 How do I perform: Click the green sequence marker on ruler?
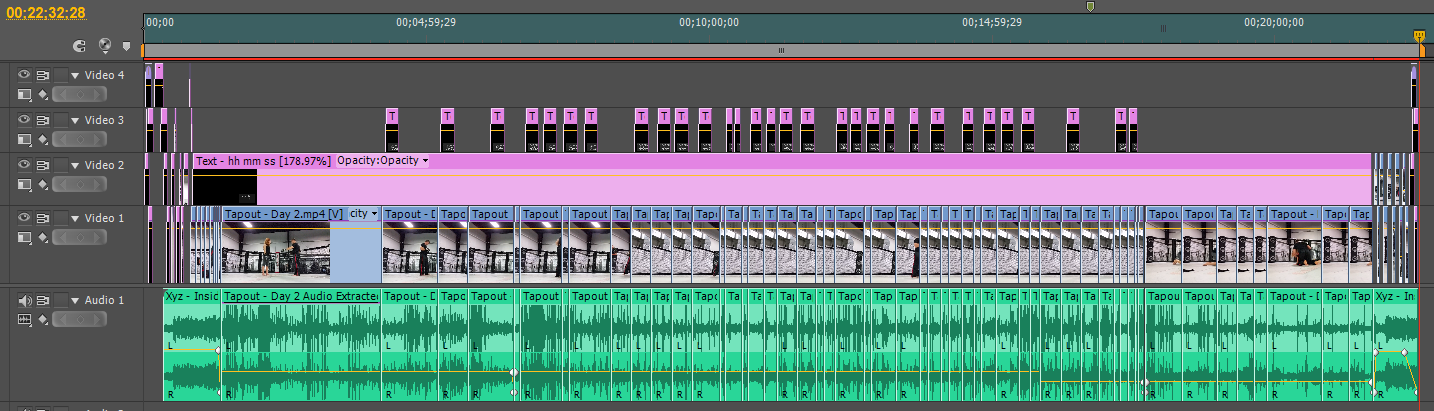pos(1090,7)
